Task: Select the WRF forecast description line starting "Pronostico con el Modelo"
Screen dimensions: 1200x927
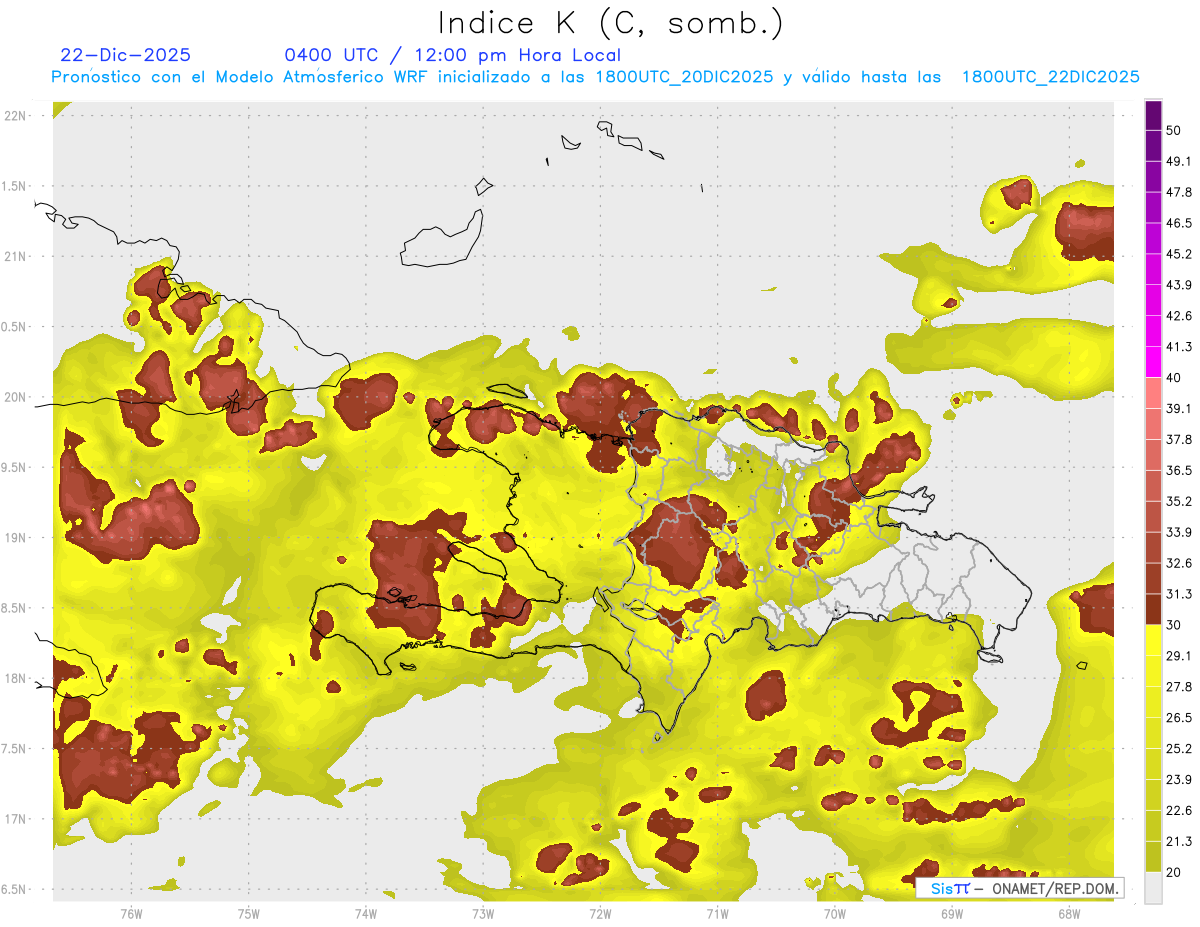Action: pos(596,77)
